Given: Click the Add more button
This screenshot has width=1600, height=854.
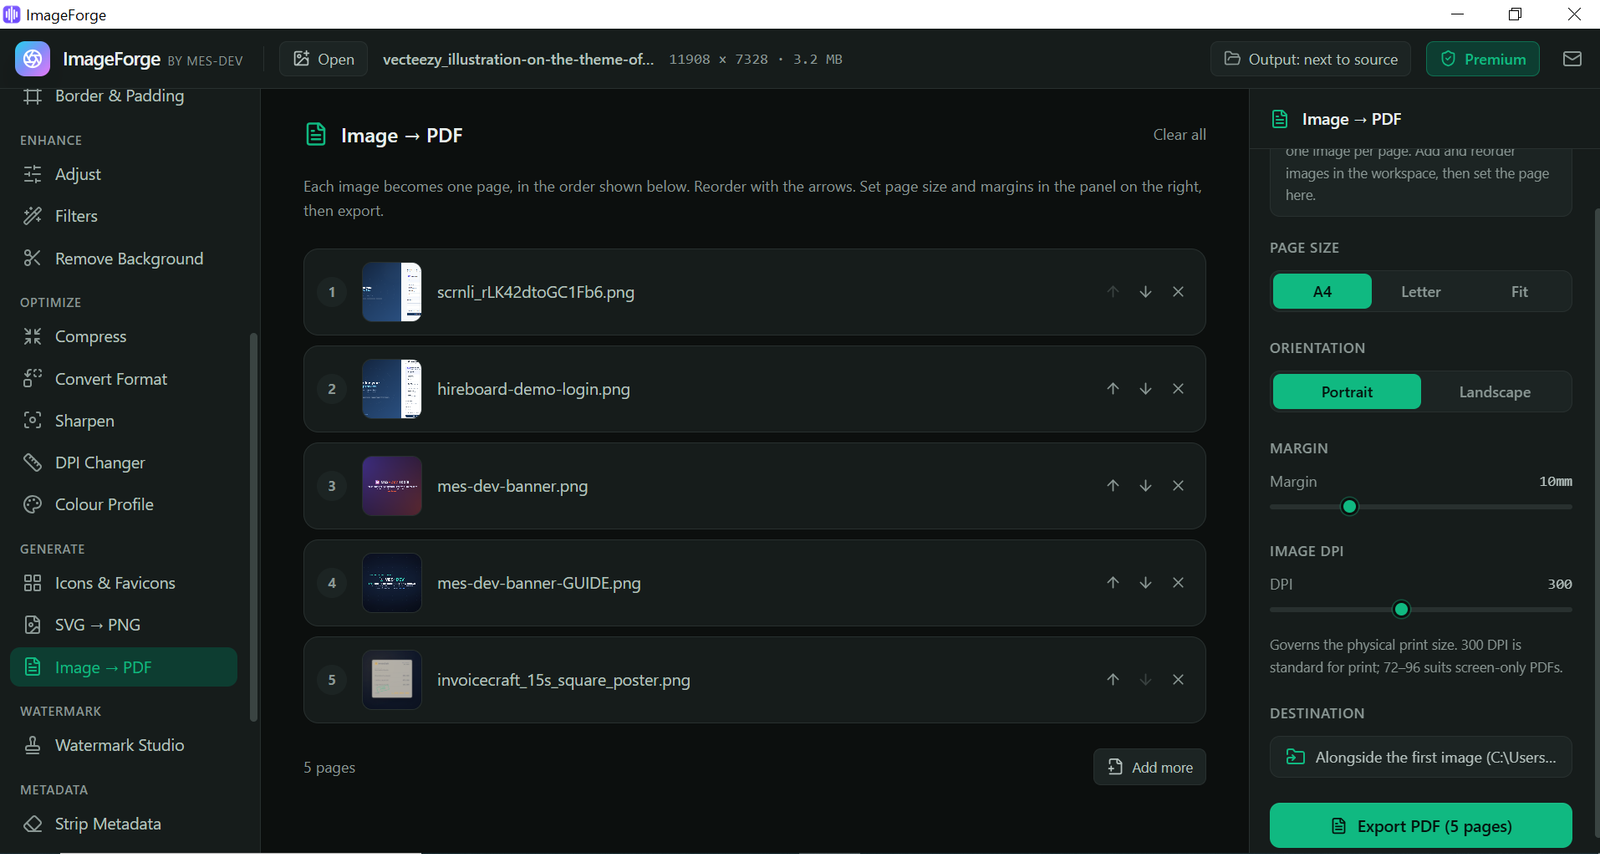Looking at the screenshot, I should 1150,767.
